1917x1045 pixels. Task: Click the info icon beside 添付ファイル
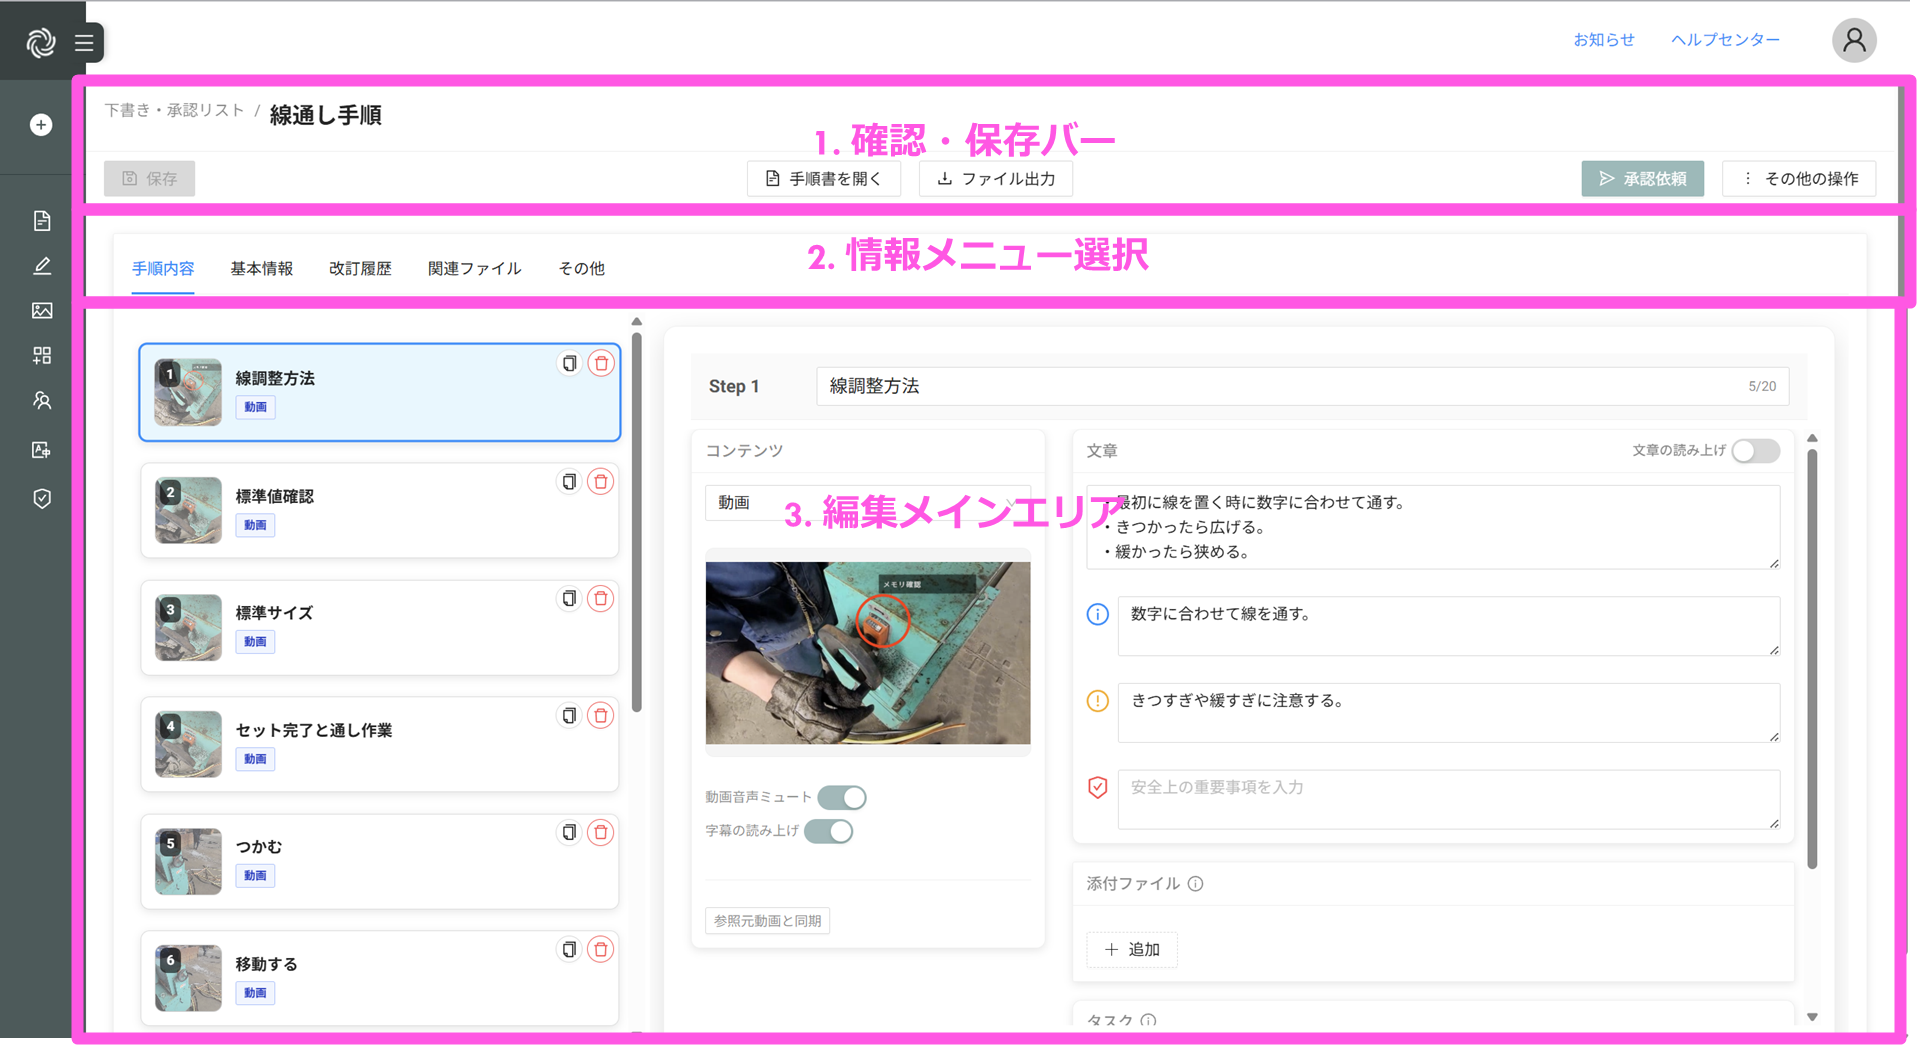[1196, 884]
